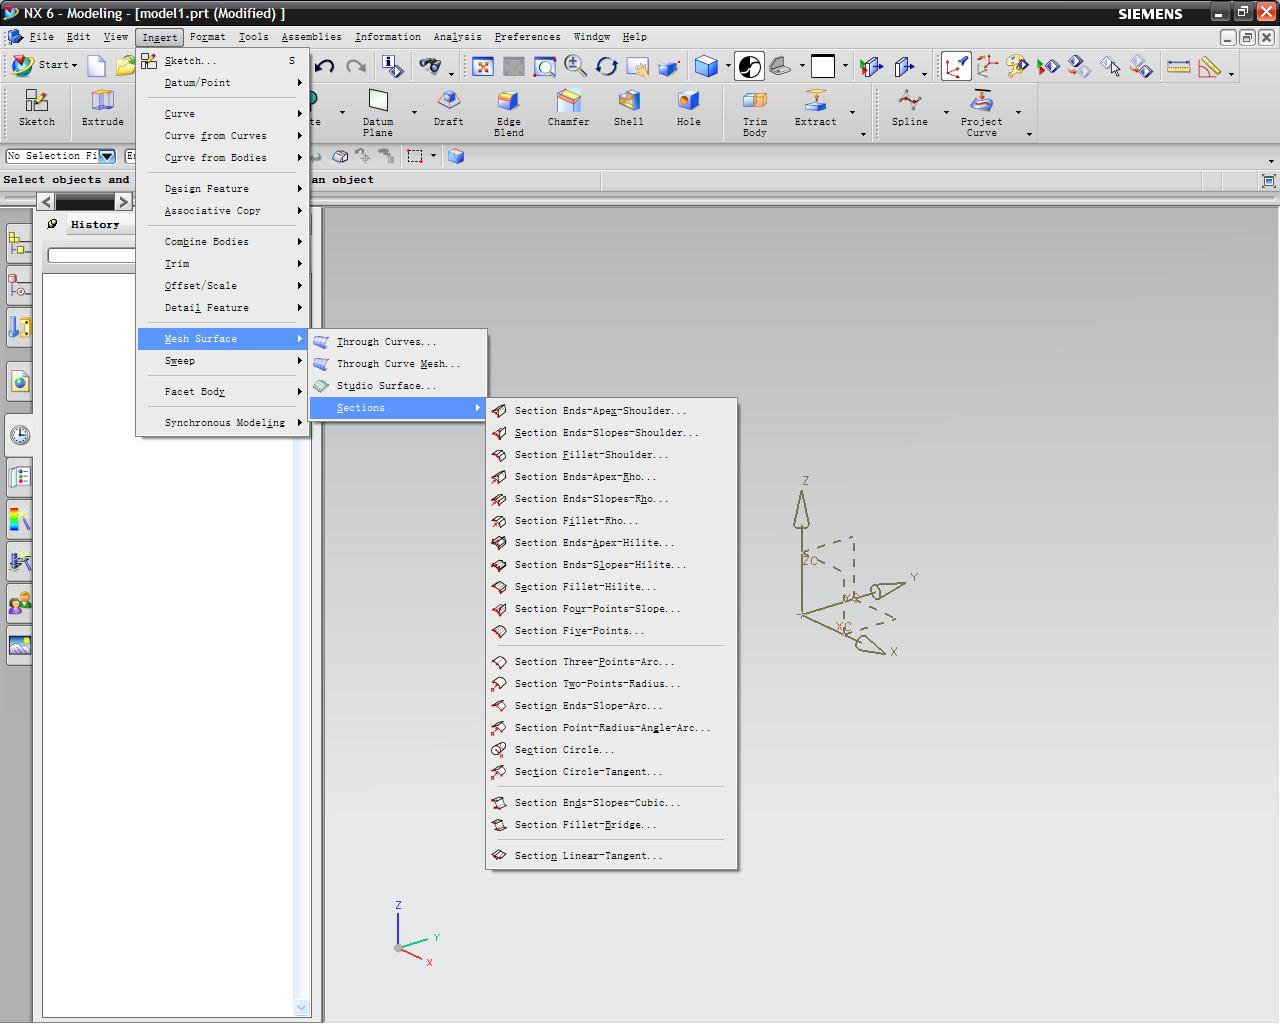Viewport: 1280px width, 1024px height.
Task: Click the Redo arrow icon
Action: click(355, 66)
